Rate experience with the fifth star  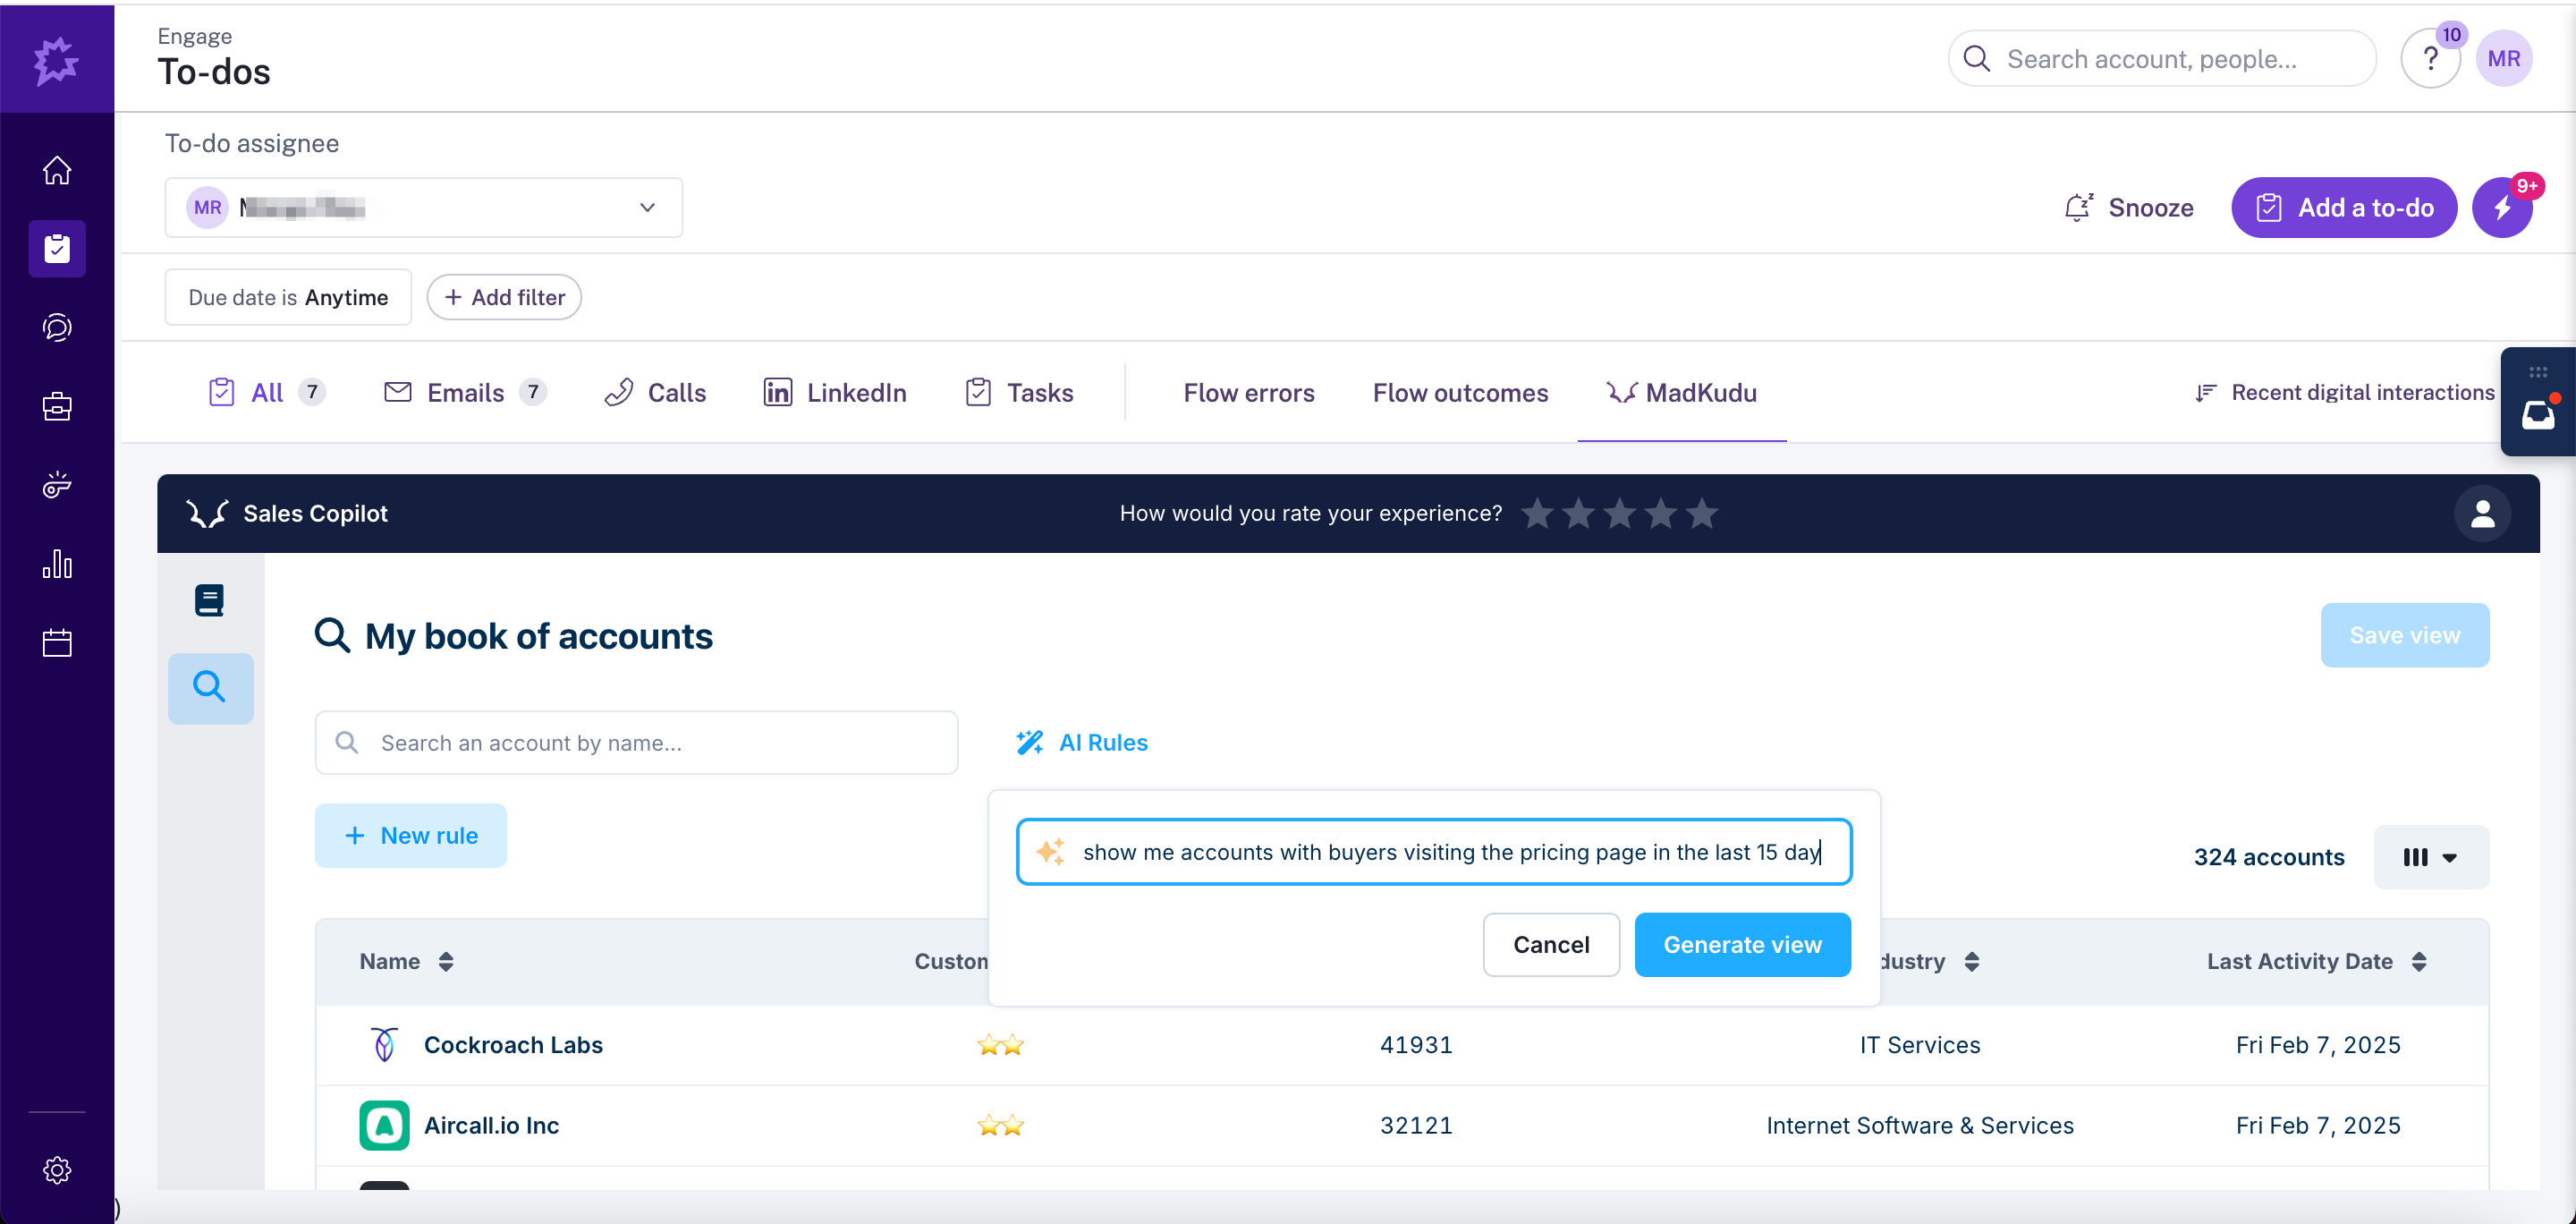1702,513
